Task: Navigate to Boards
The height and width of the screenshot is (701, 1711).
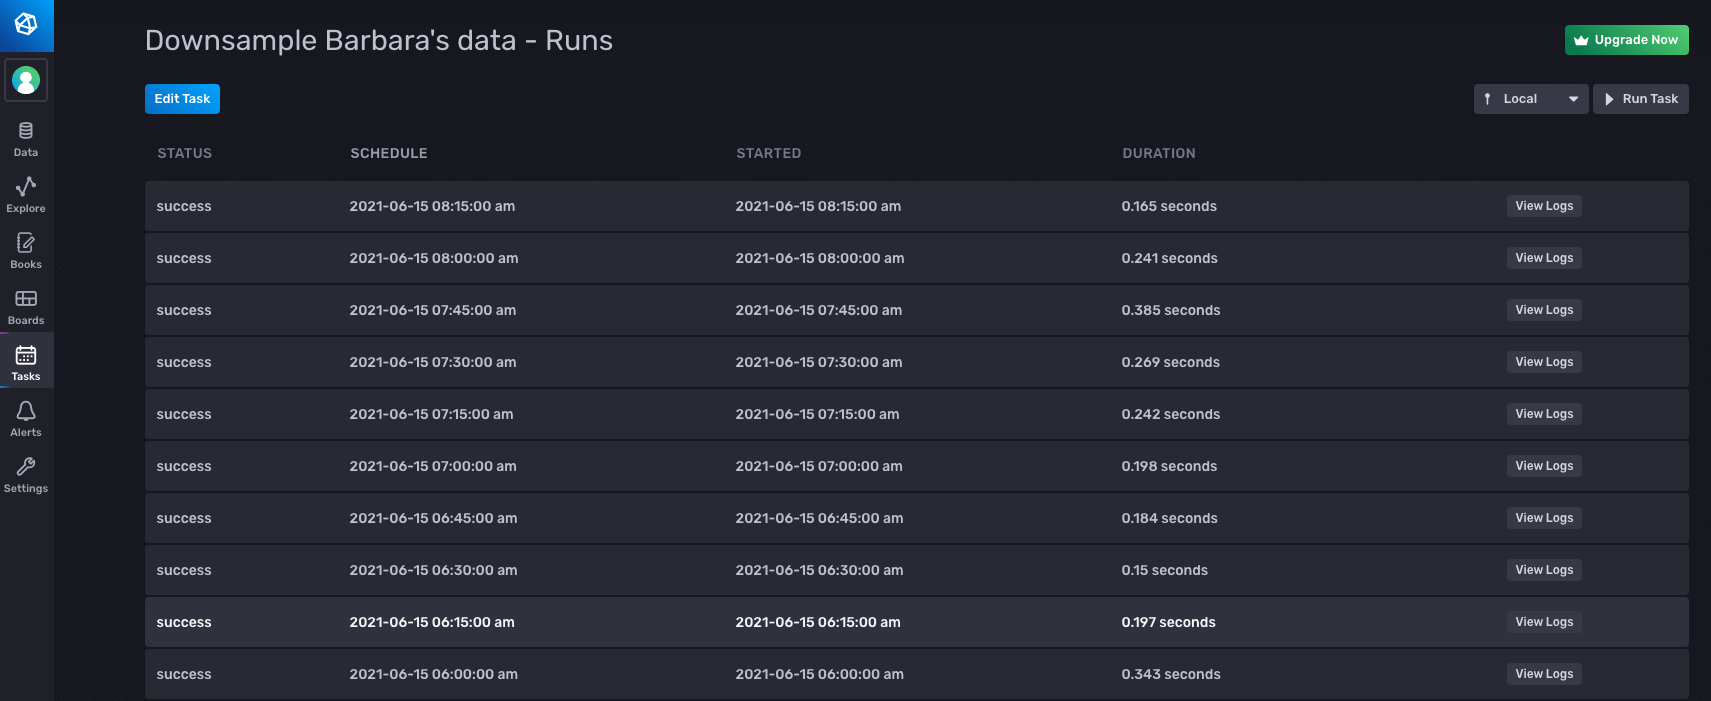Action: 26,307
